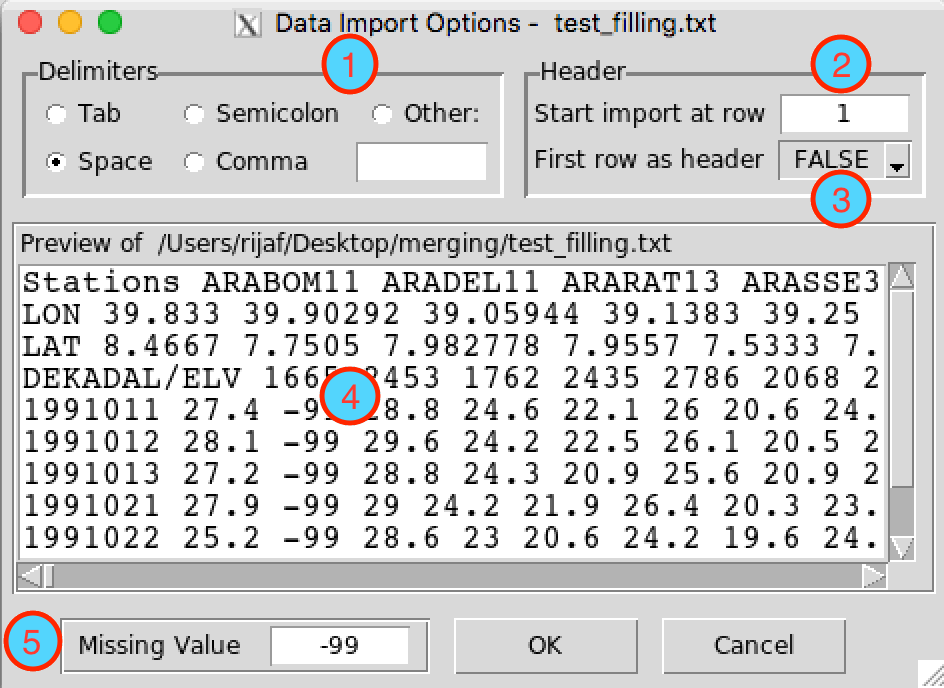Click the horizontal scroll left arrow

30,575
